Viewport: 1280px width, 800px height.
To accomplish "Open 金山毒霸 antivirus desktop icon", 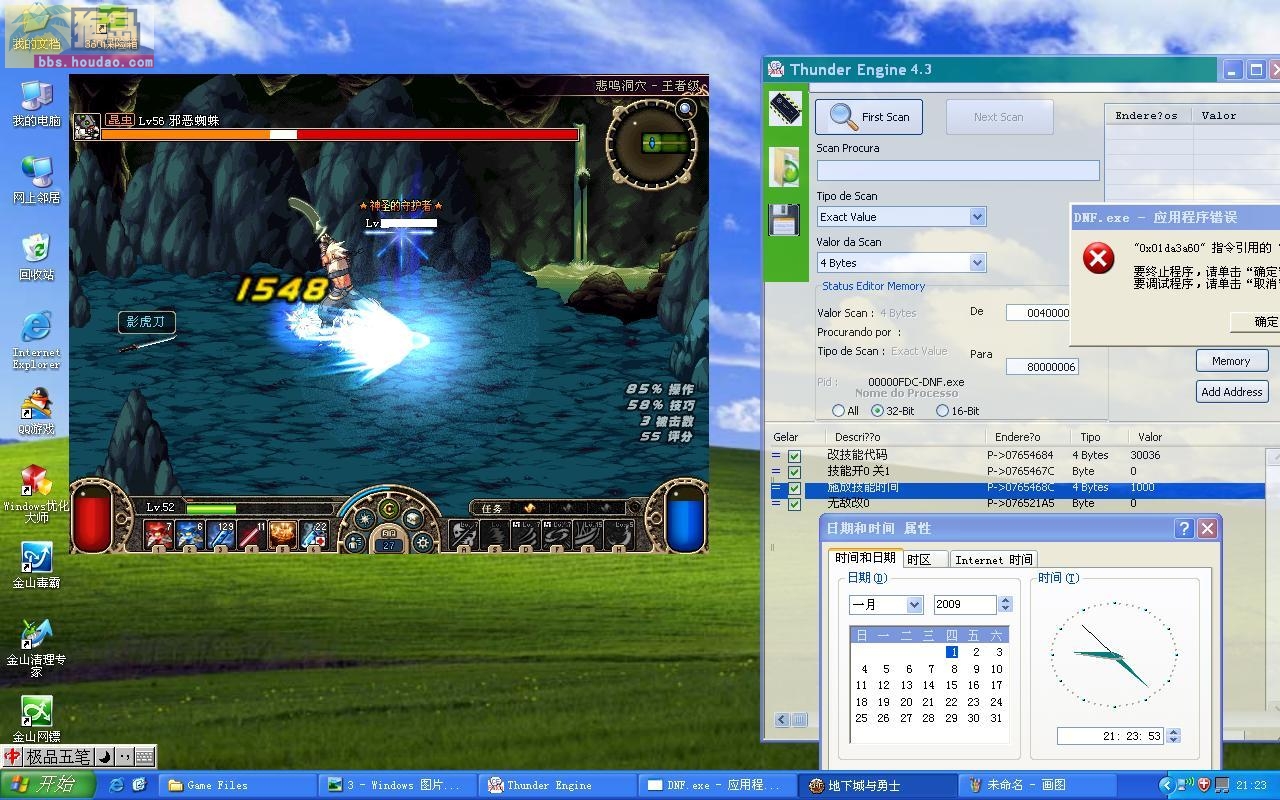I will (36, 565).
